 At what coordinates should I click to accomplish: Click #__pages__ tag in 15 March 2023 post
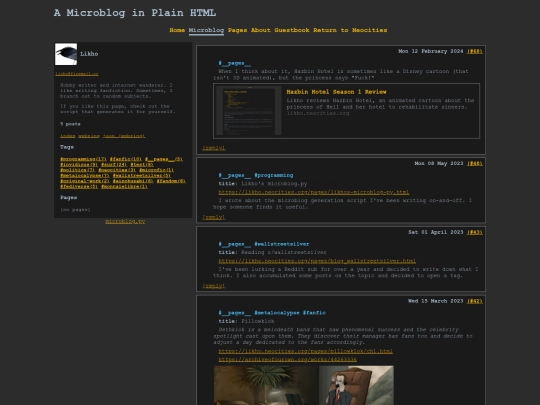coord(235,313)
